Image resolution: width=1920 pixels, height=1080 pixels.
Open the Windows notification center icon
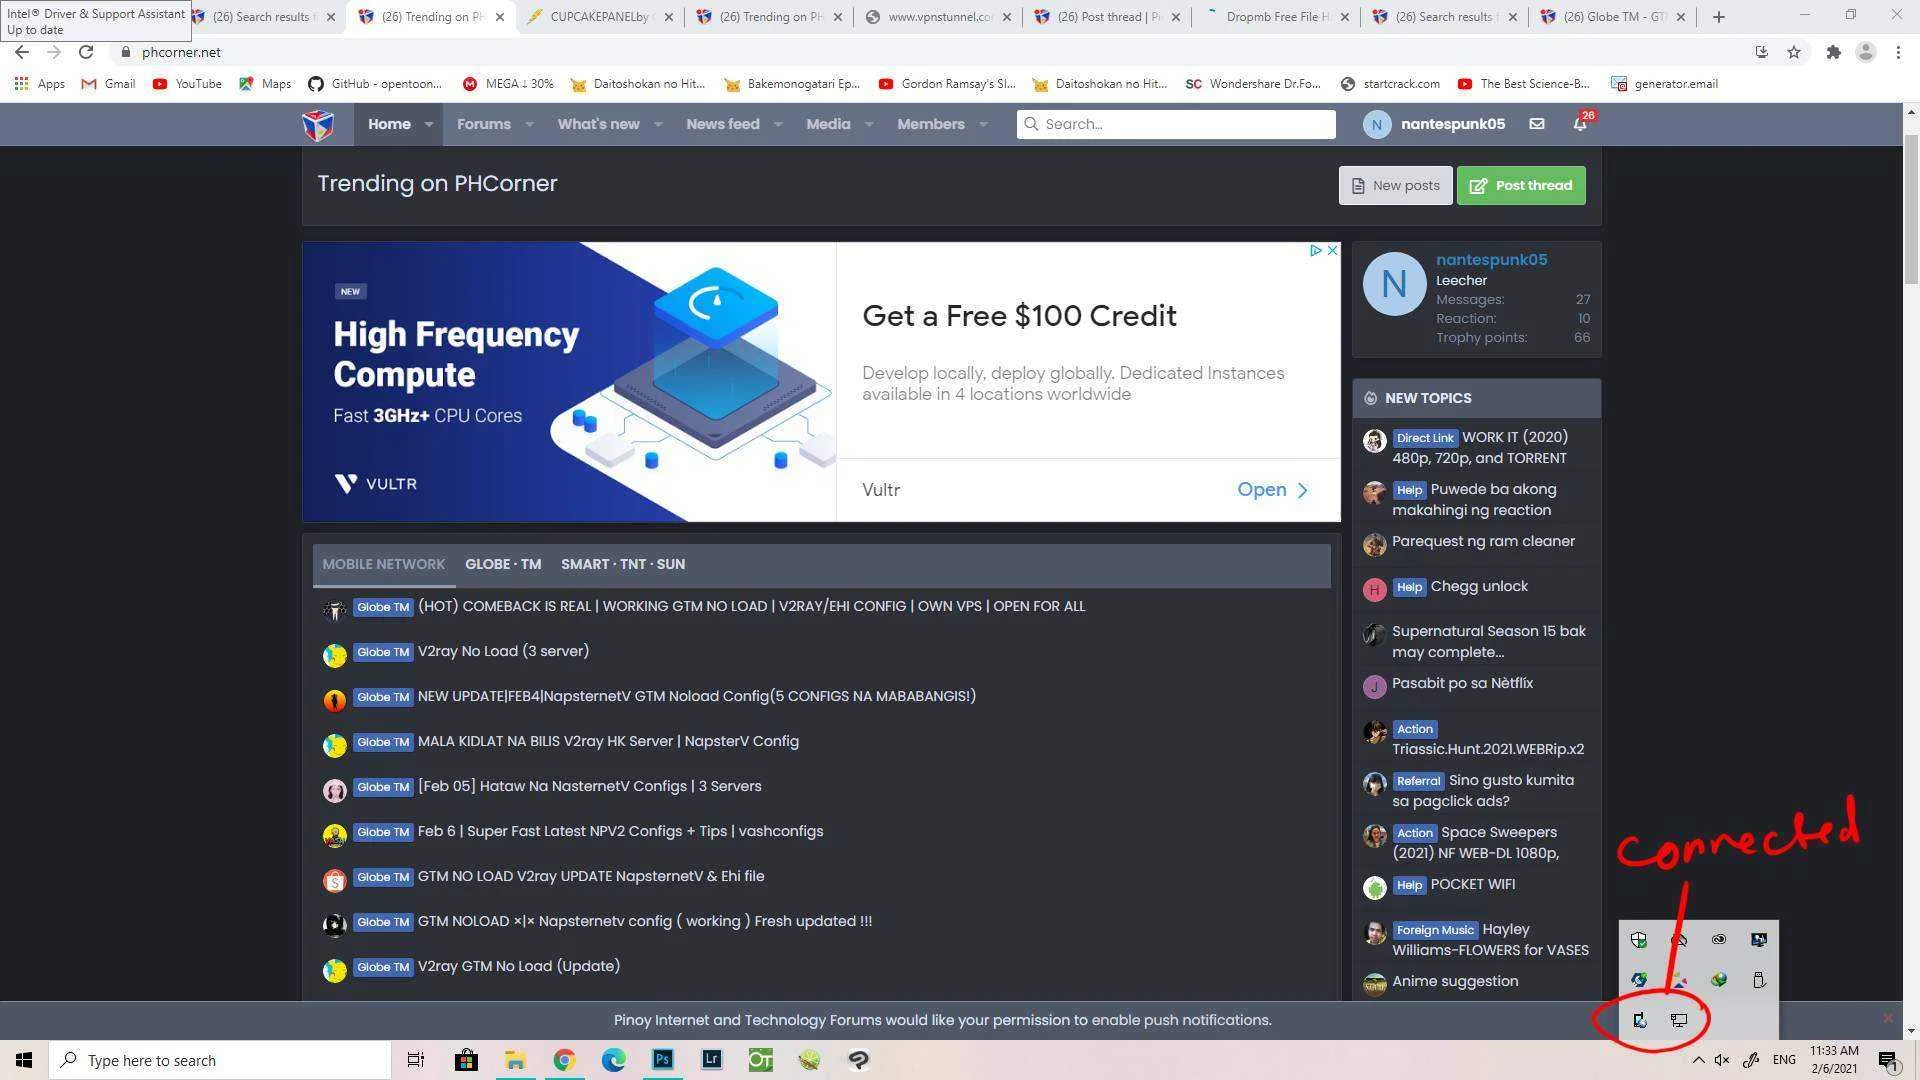click(x=1888, y=1060)
